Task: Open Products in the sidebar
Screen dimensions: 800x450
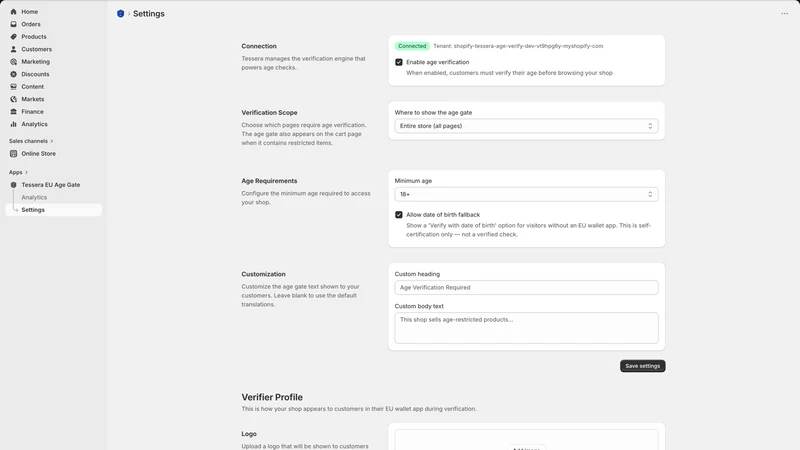Action: [54, 37]
